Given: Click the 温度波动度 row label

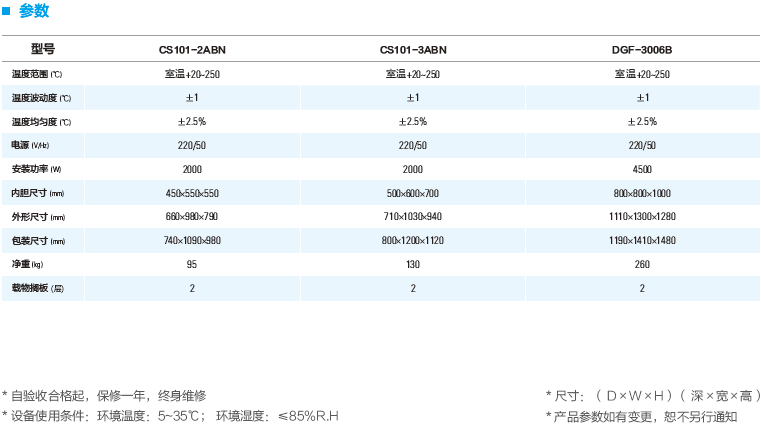Looking at the screenshot, I should coord(41,98).
